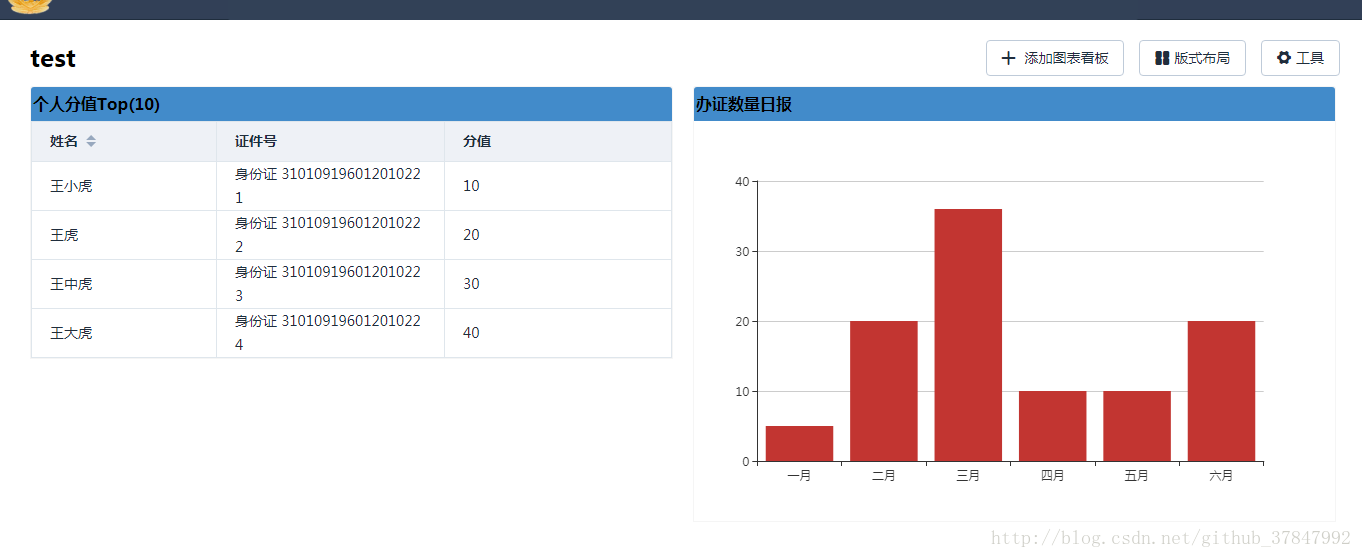Click the app logo in the top bar
This screenshot has height=558, width=1362.
tap(30, 6)
